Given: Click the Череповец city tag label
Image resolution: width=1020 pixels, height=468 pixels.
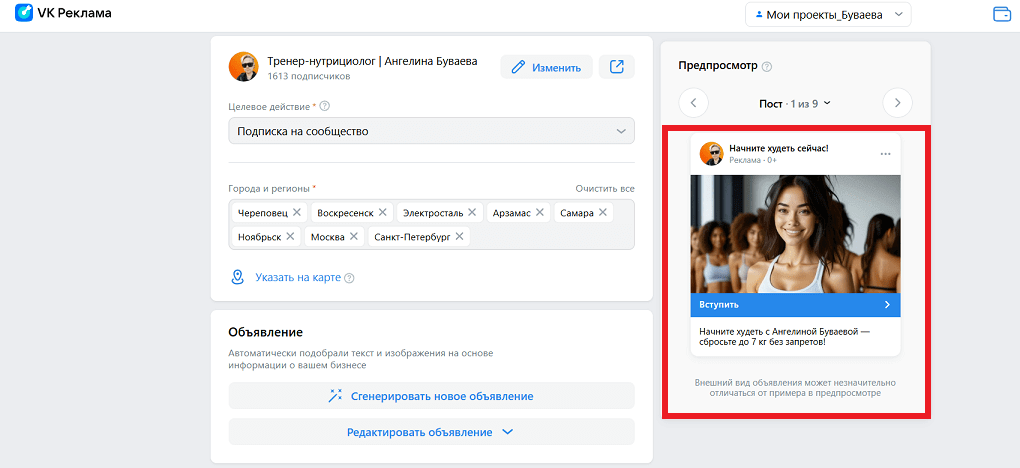Looking at the screenshot, I should coord(263,213).
